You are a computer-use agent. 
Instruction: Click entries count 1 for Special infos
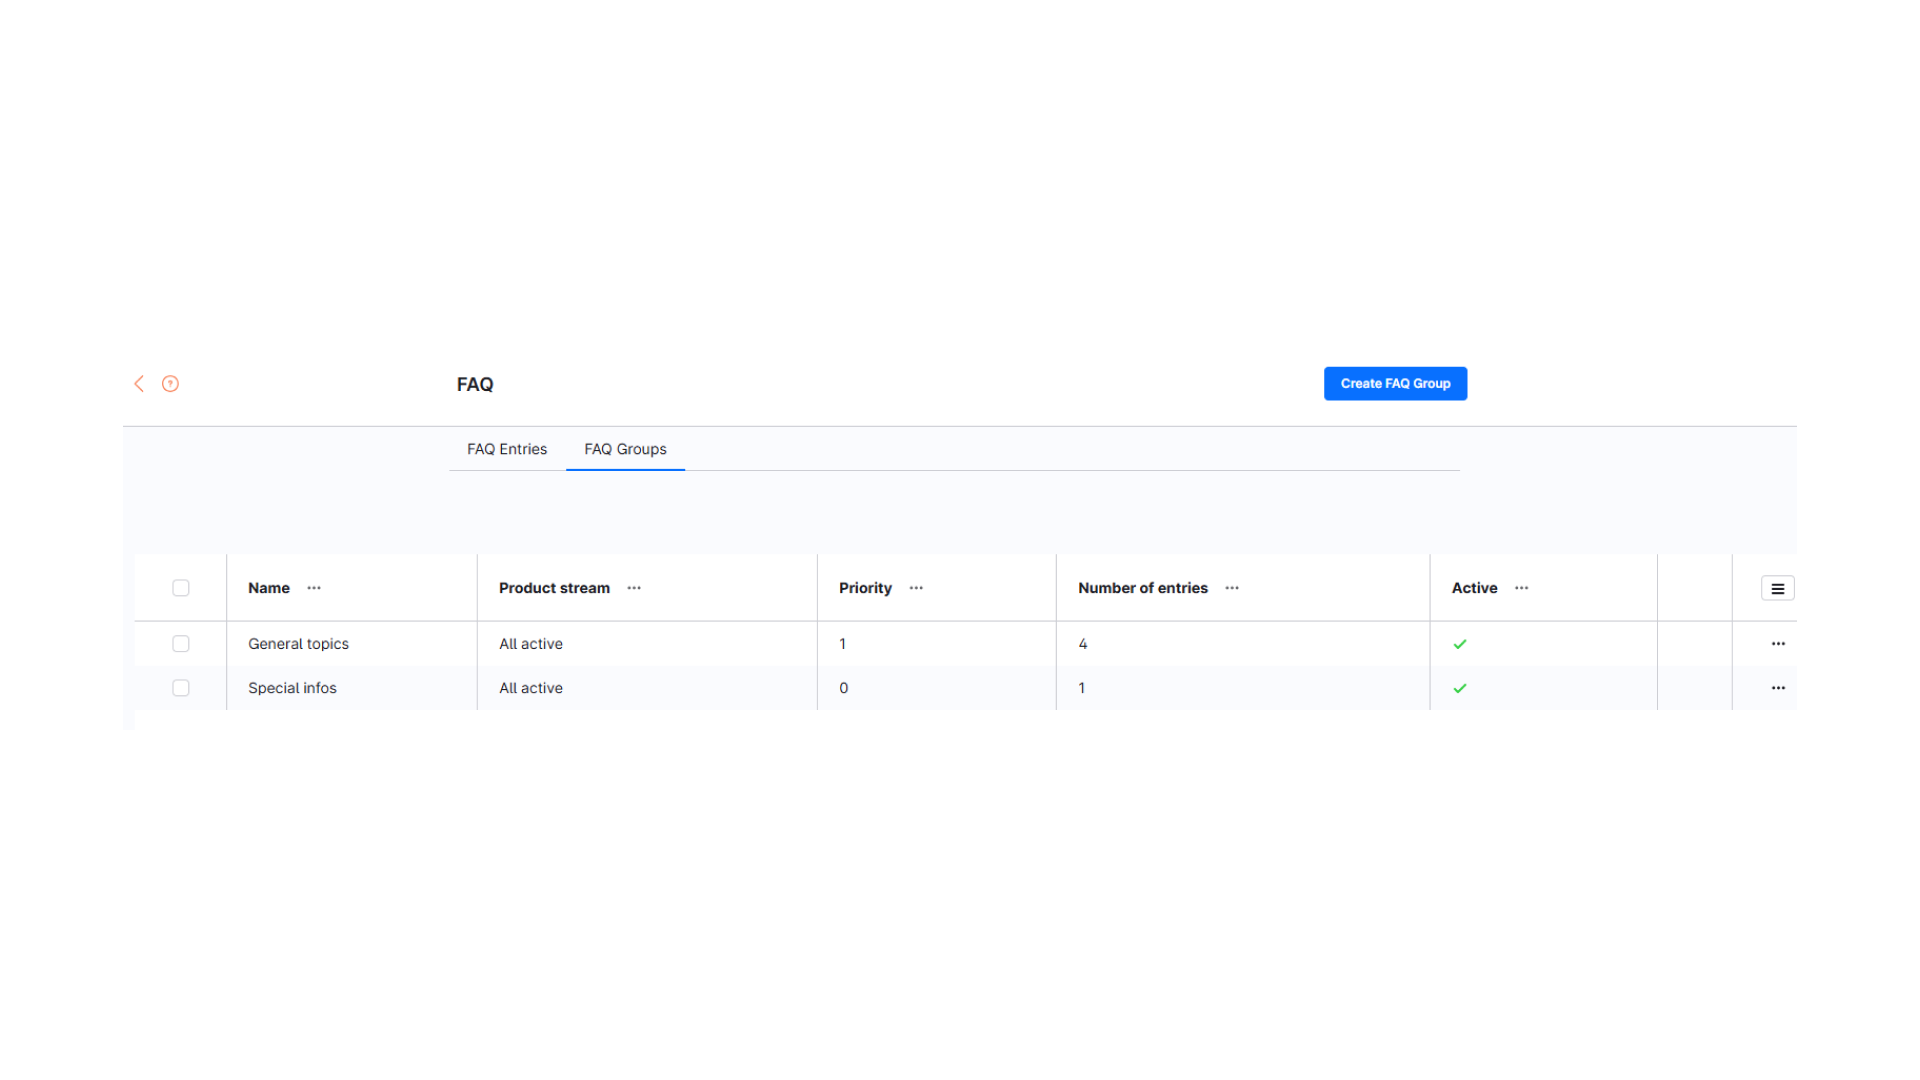[x=1081, y=688]
